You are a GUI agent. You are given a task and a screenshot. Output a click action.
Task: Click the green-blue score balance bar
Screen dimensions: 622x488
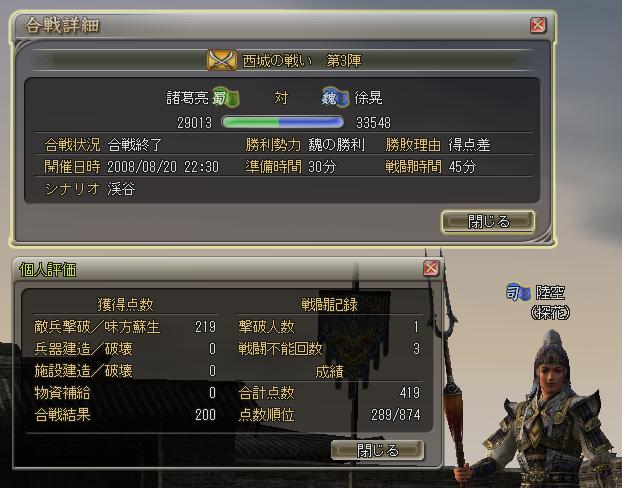282,122
